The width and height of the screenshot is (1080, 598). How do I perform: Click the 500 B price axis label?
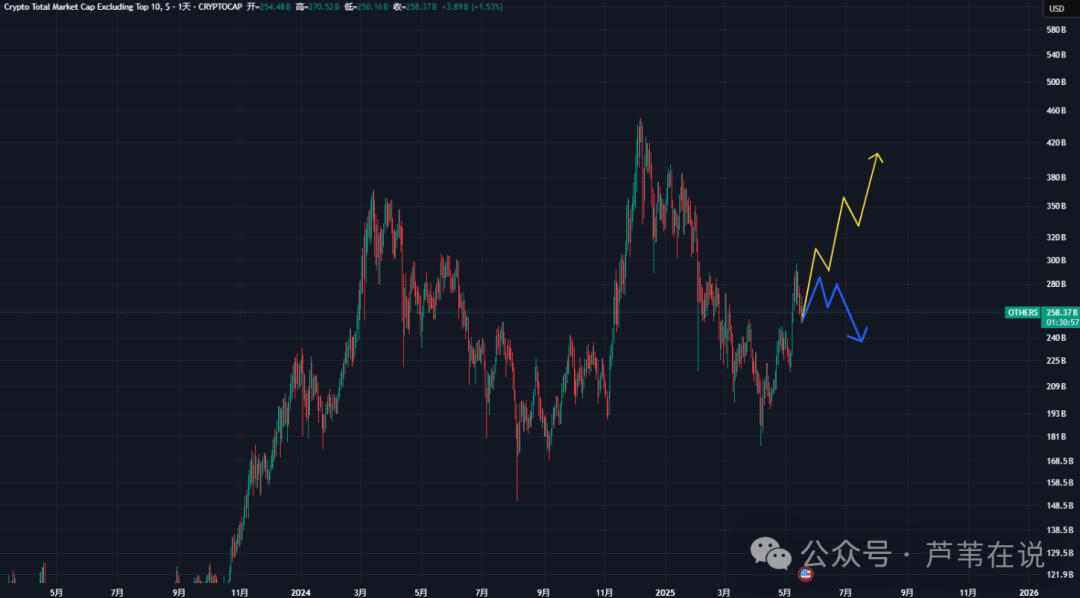(1057, 81)
